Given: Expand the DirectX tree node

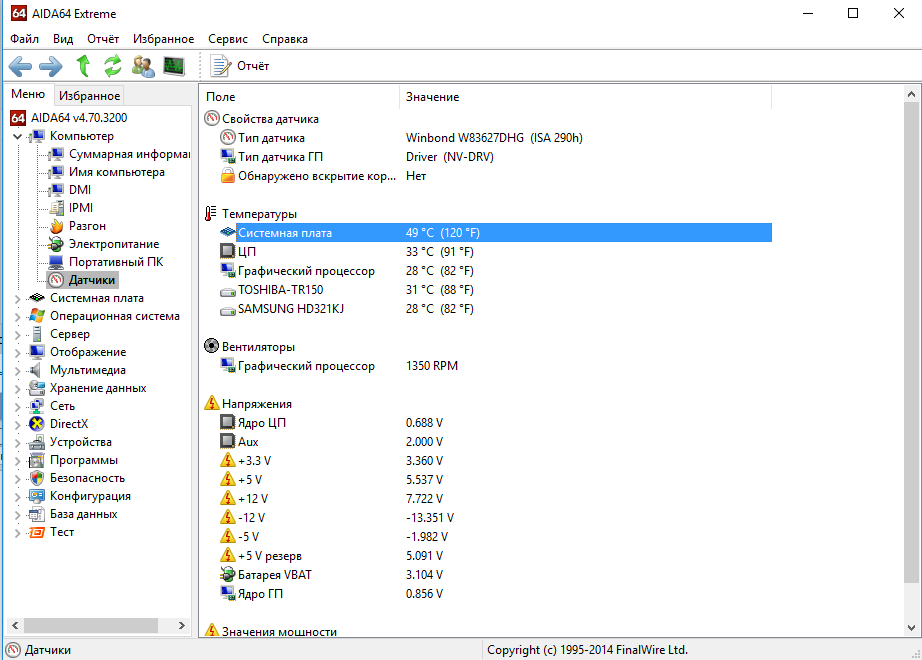Looking at the screenshot, I should [17, 425].
